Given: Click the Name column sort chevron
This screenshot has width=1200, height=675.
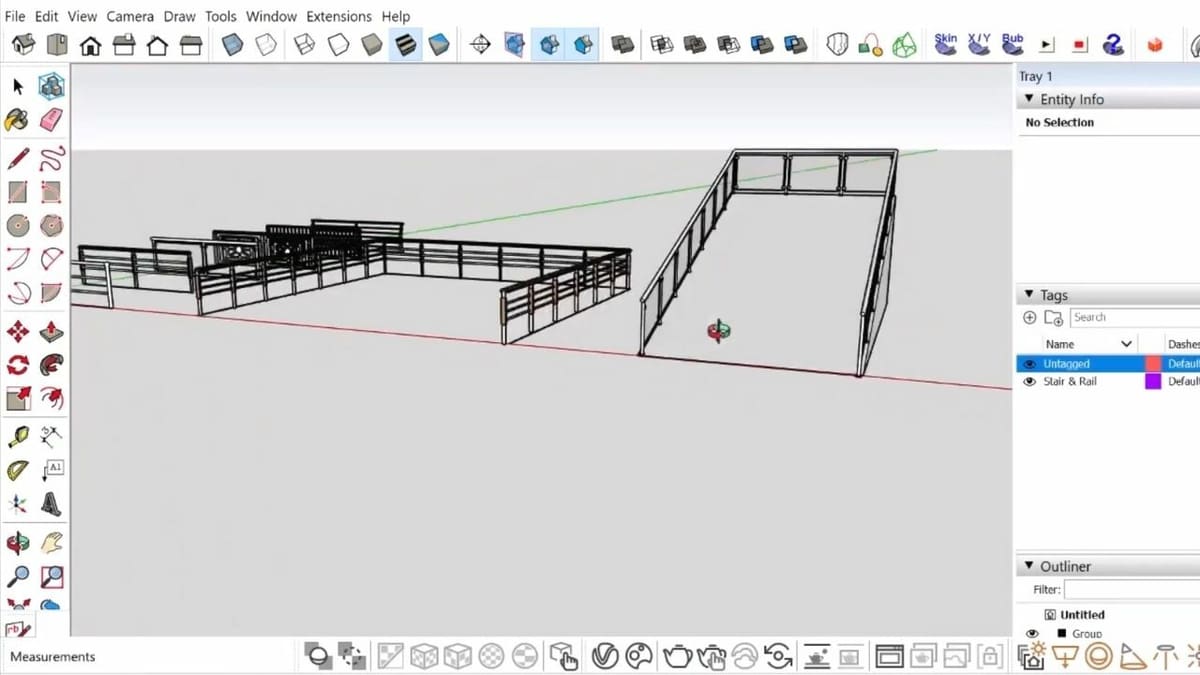Looking at the screenshot, I should point(1127,344).
